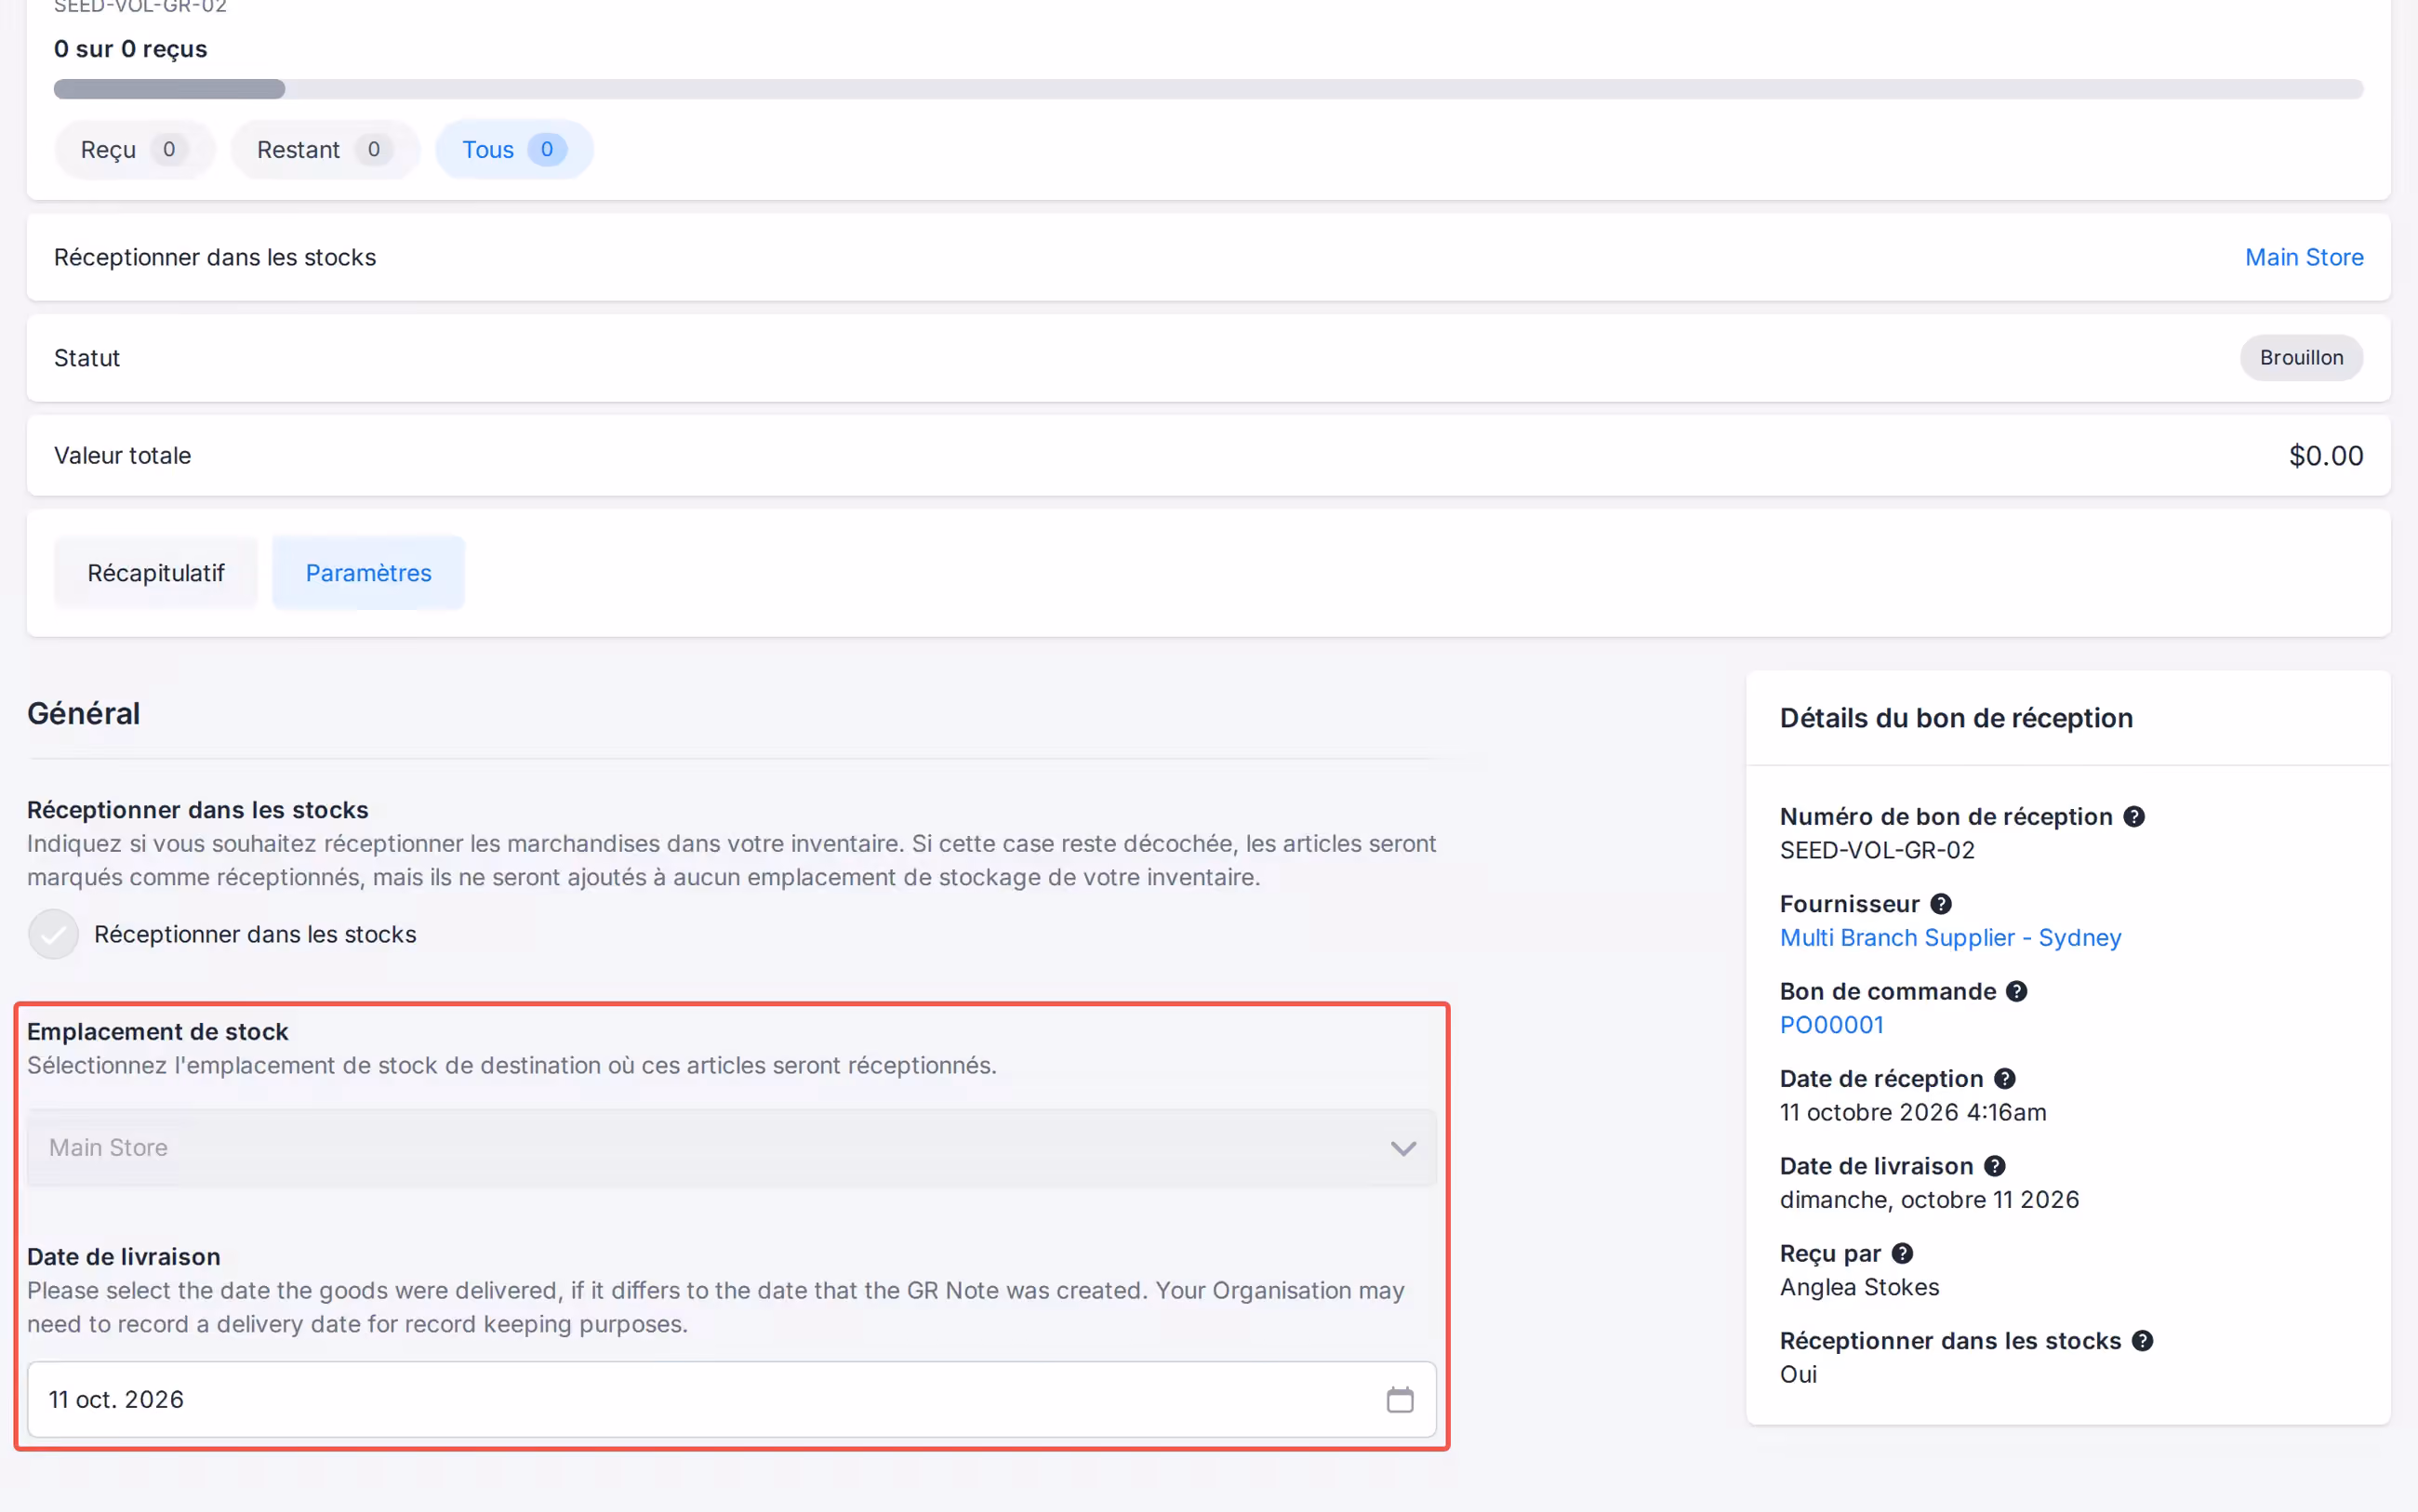The image size is (2418, 1512).
Task: Click the Valeur totale label
Action: pyautogui.click(x=122, y=456)
